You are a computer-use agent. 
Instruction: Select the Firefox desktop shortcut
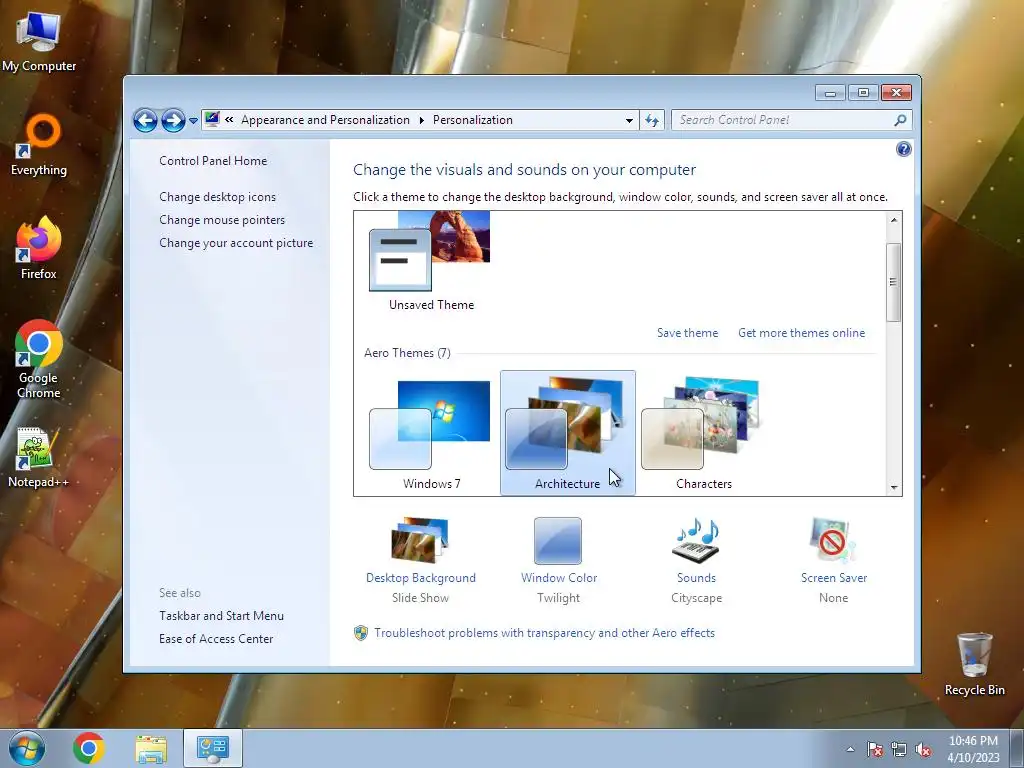[39, 248]
